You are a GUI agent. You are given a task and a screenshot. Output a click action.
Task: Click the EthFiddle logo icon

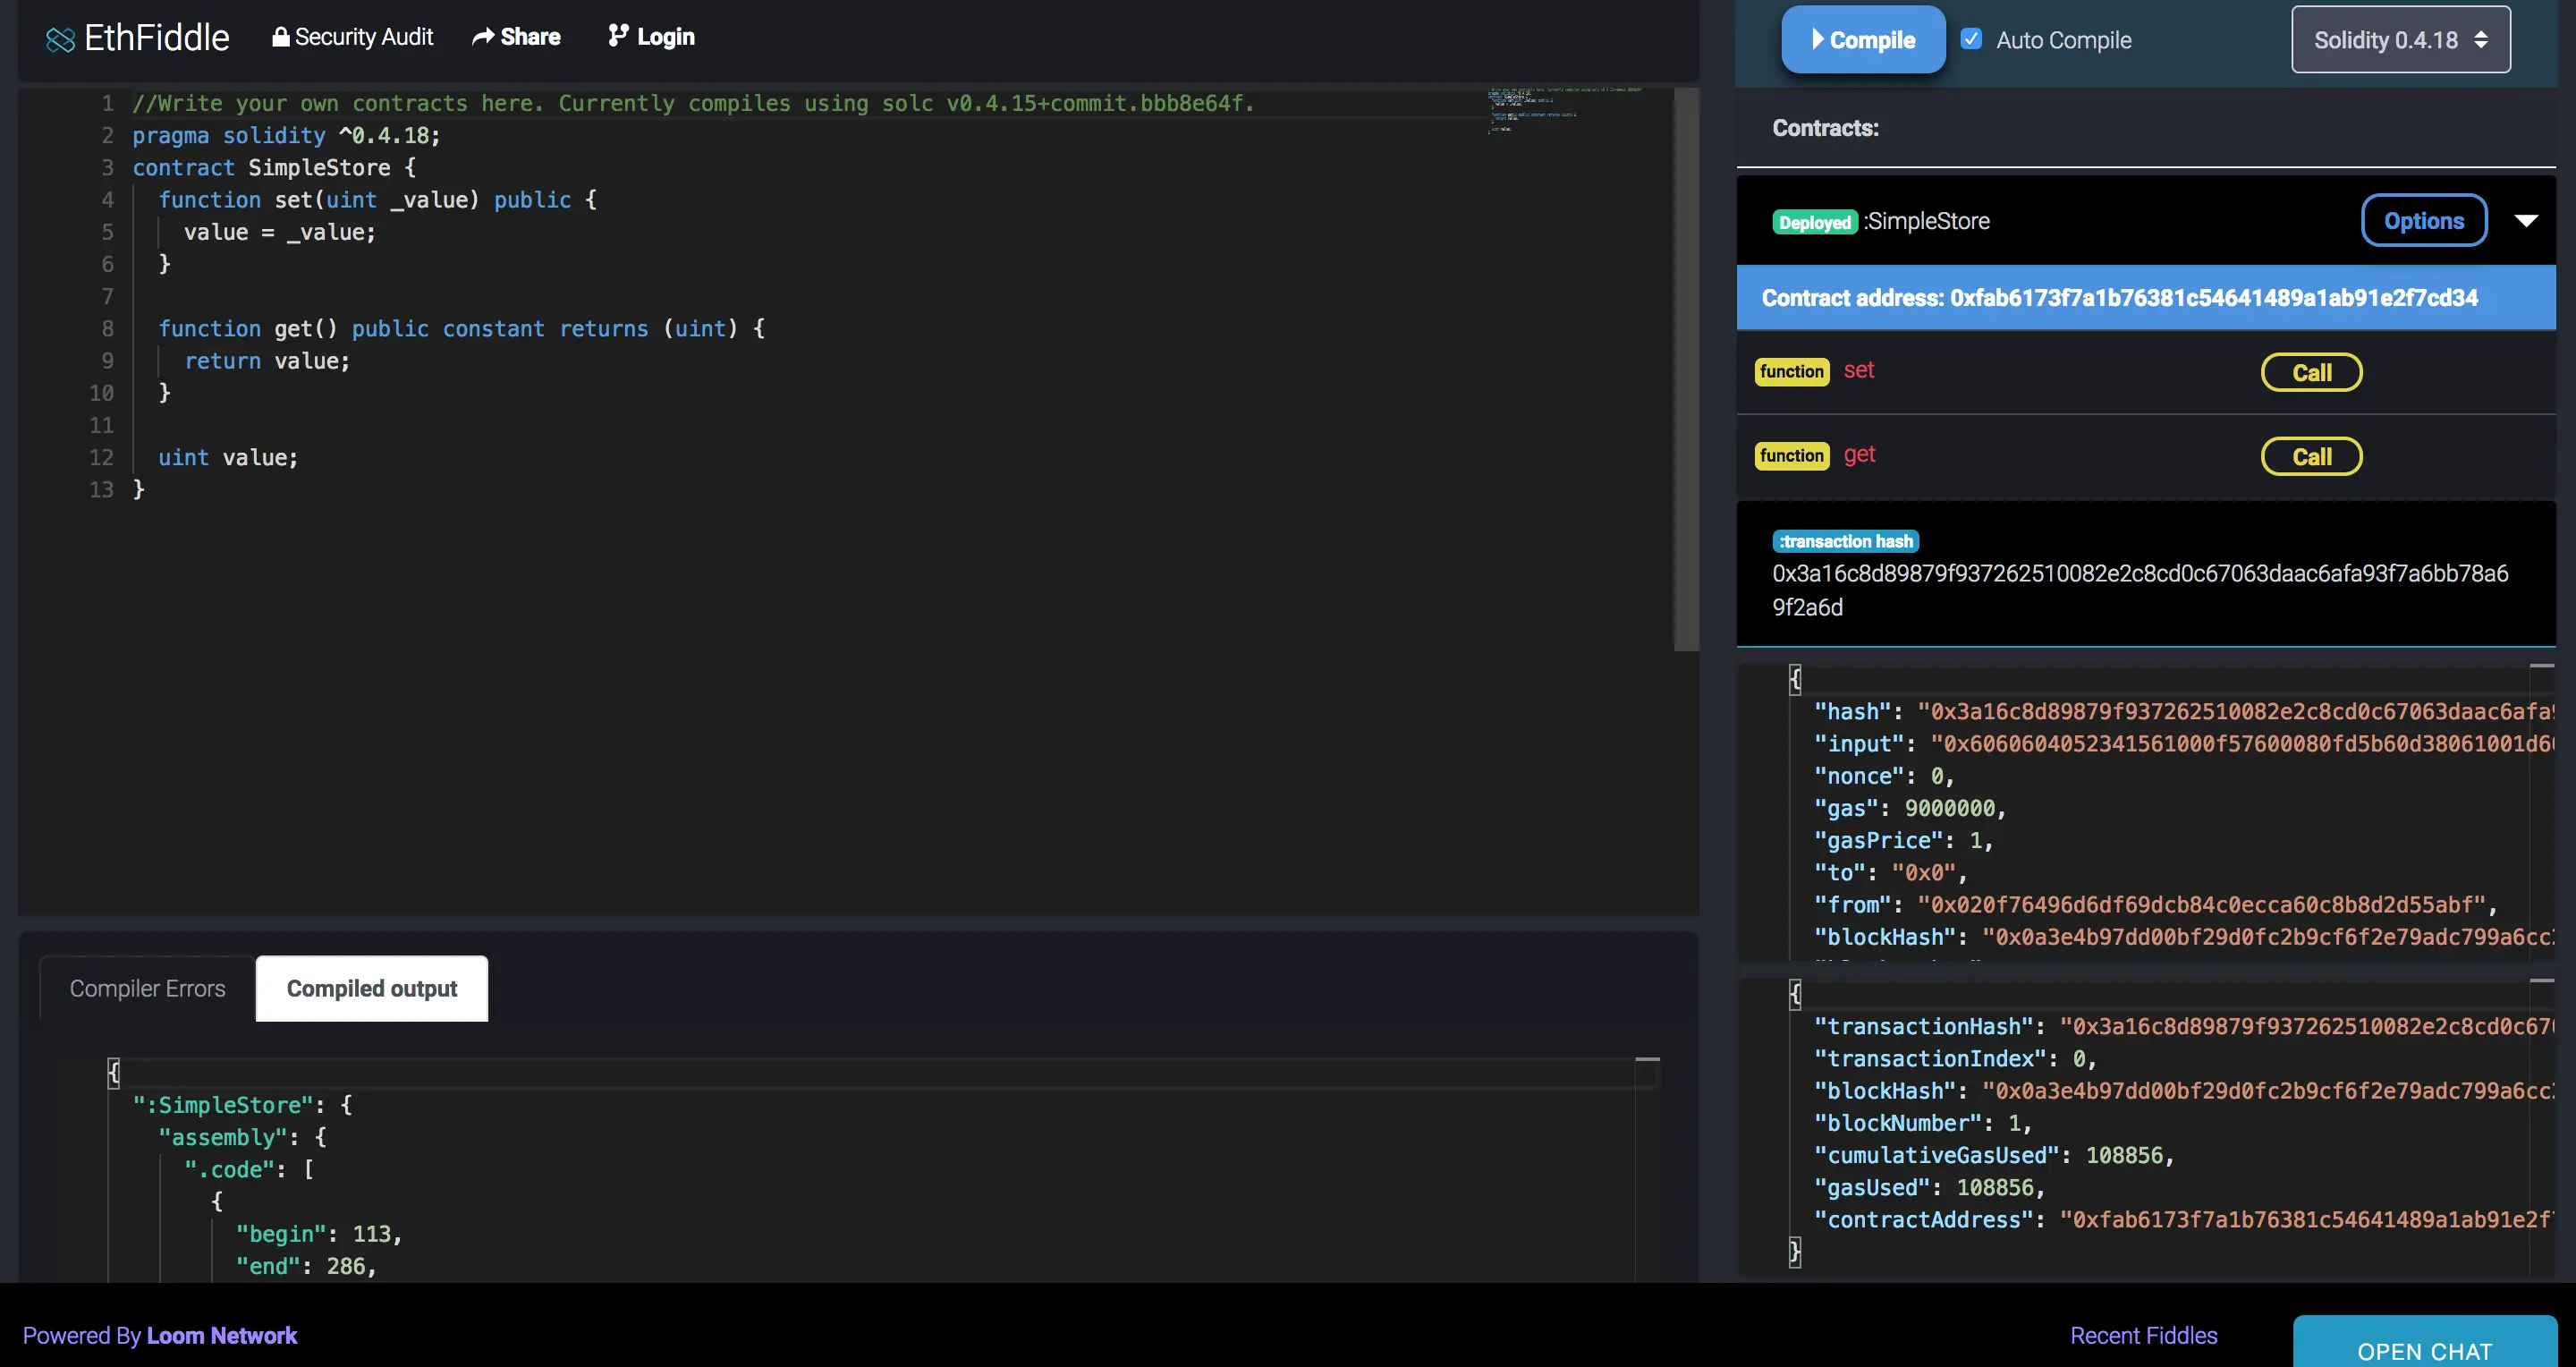coord(60,39)
